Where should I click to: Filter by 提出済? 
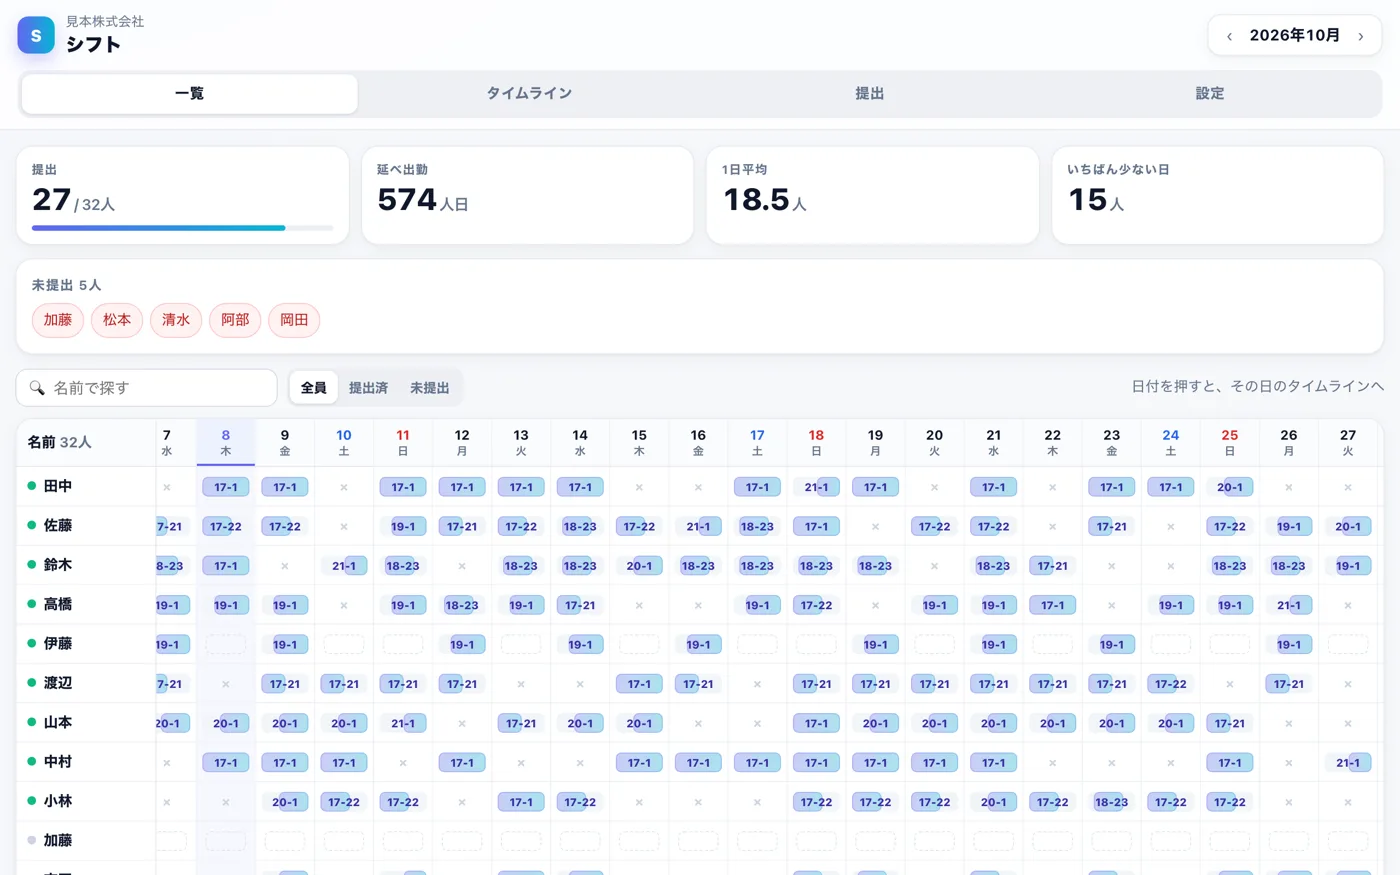(368, 388)
